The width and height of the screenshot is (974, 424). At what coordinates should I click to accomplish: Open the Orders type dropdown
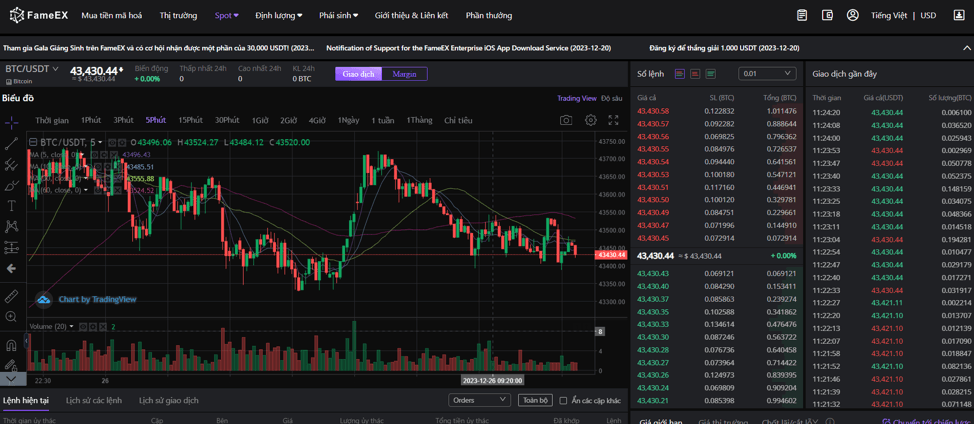[479, 400]
